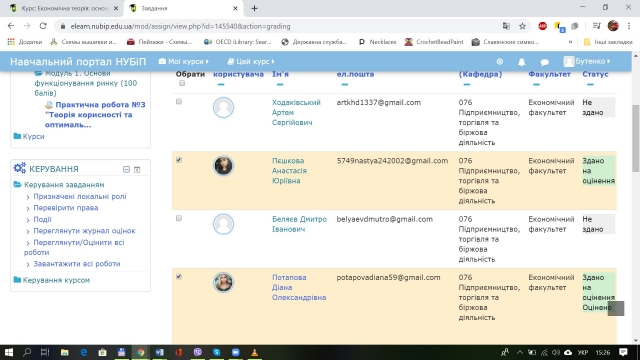The image size is (640, 360).
Task: Open Події menu item
Action: click(42, 220)
